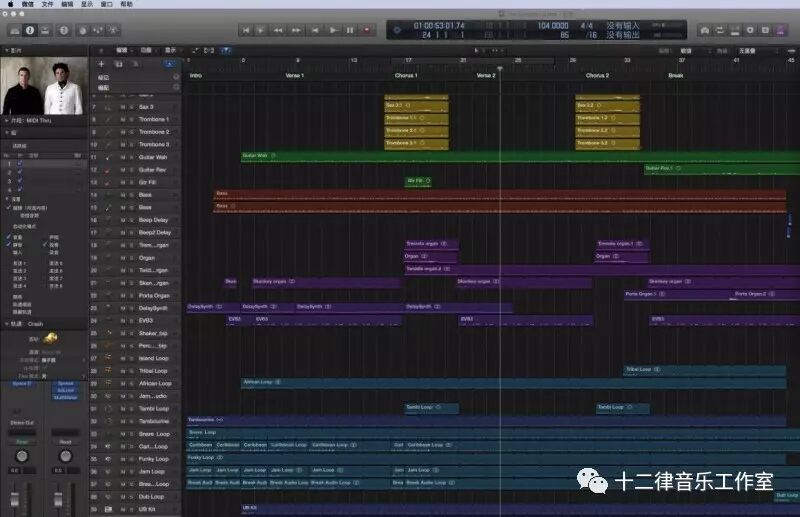Viewport: 800px width, 517px height.
Task: Select the Chorus 1 arrangement marker
Action: (x=406, y=76)
